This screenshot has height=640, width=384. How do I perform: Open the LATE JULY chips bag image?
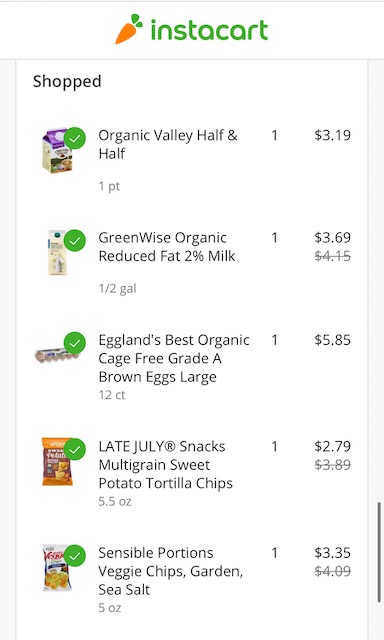pos(57,462)
